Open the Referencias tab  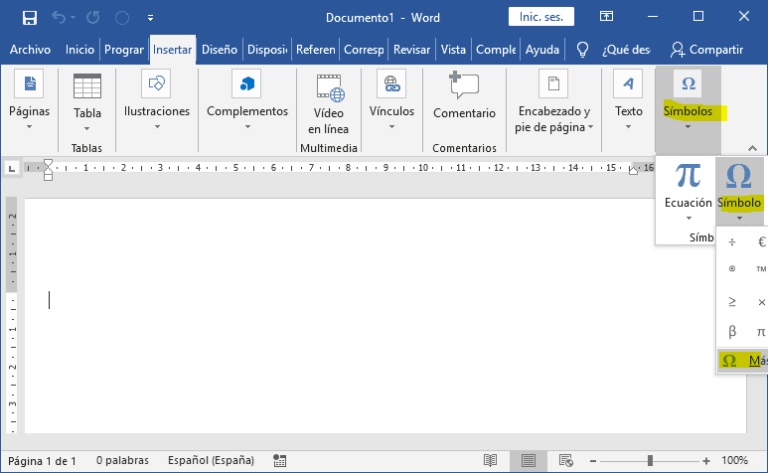(315, 49)
